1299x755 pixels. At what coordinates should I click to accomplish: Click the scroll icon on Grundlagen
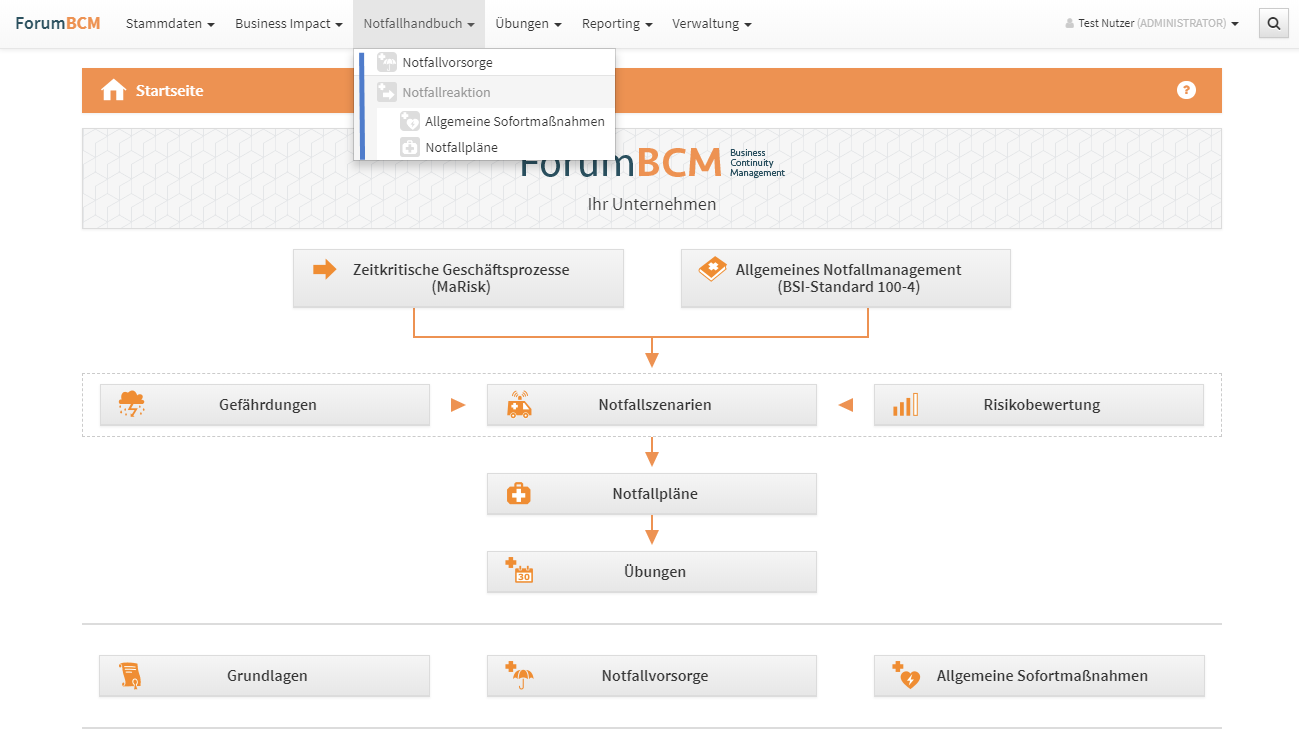tap(130, 676)
